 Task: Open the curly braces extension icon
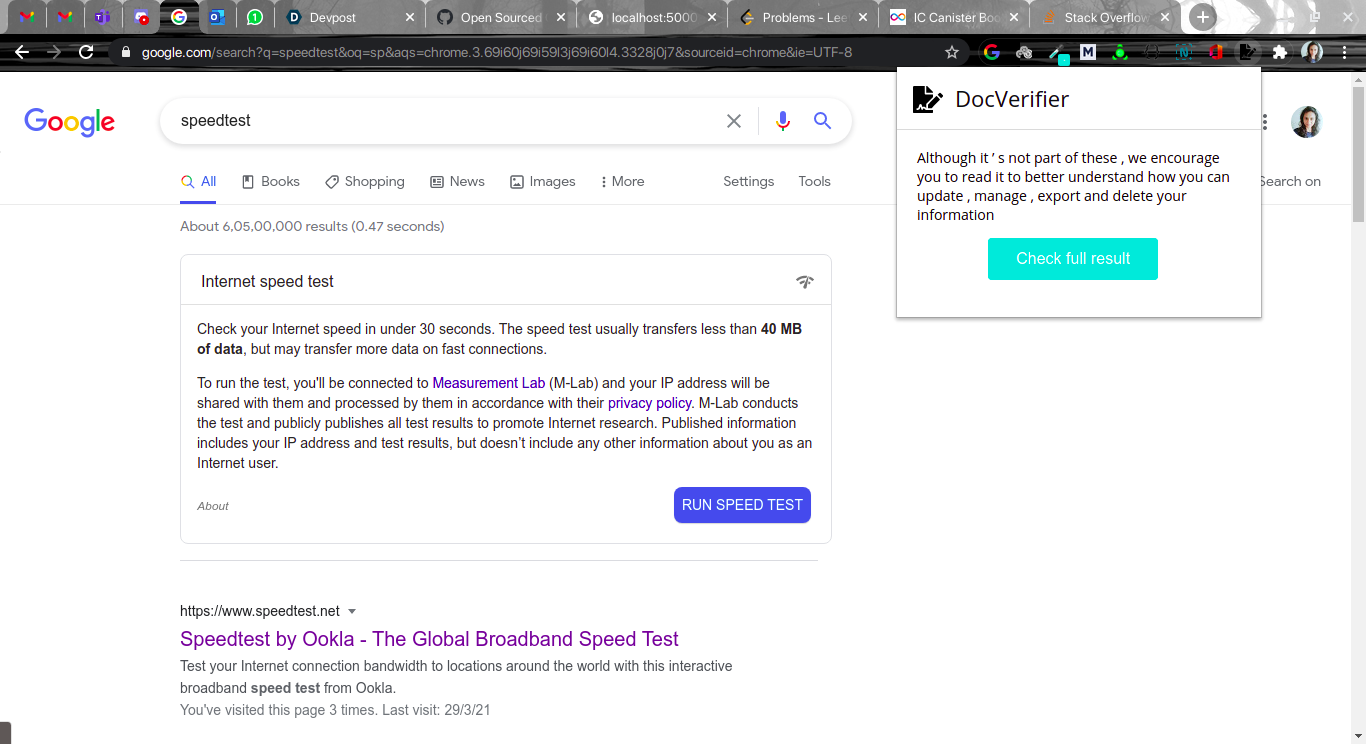click(x=1152, y=52)
